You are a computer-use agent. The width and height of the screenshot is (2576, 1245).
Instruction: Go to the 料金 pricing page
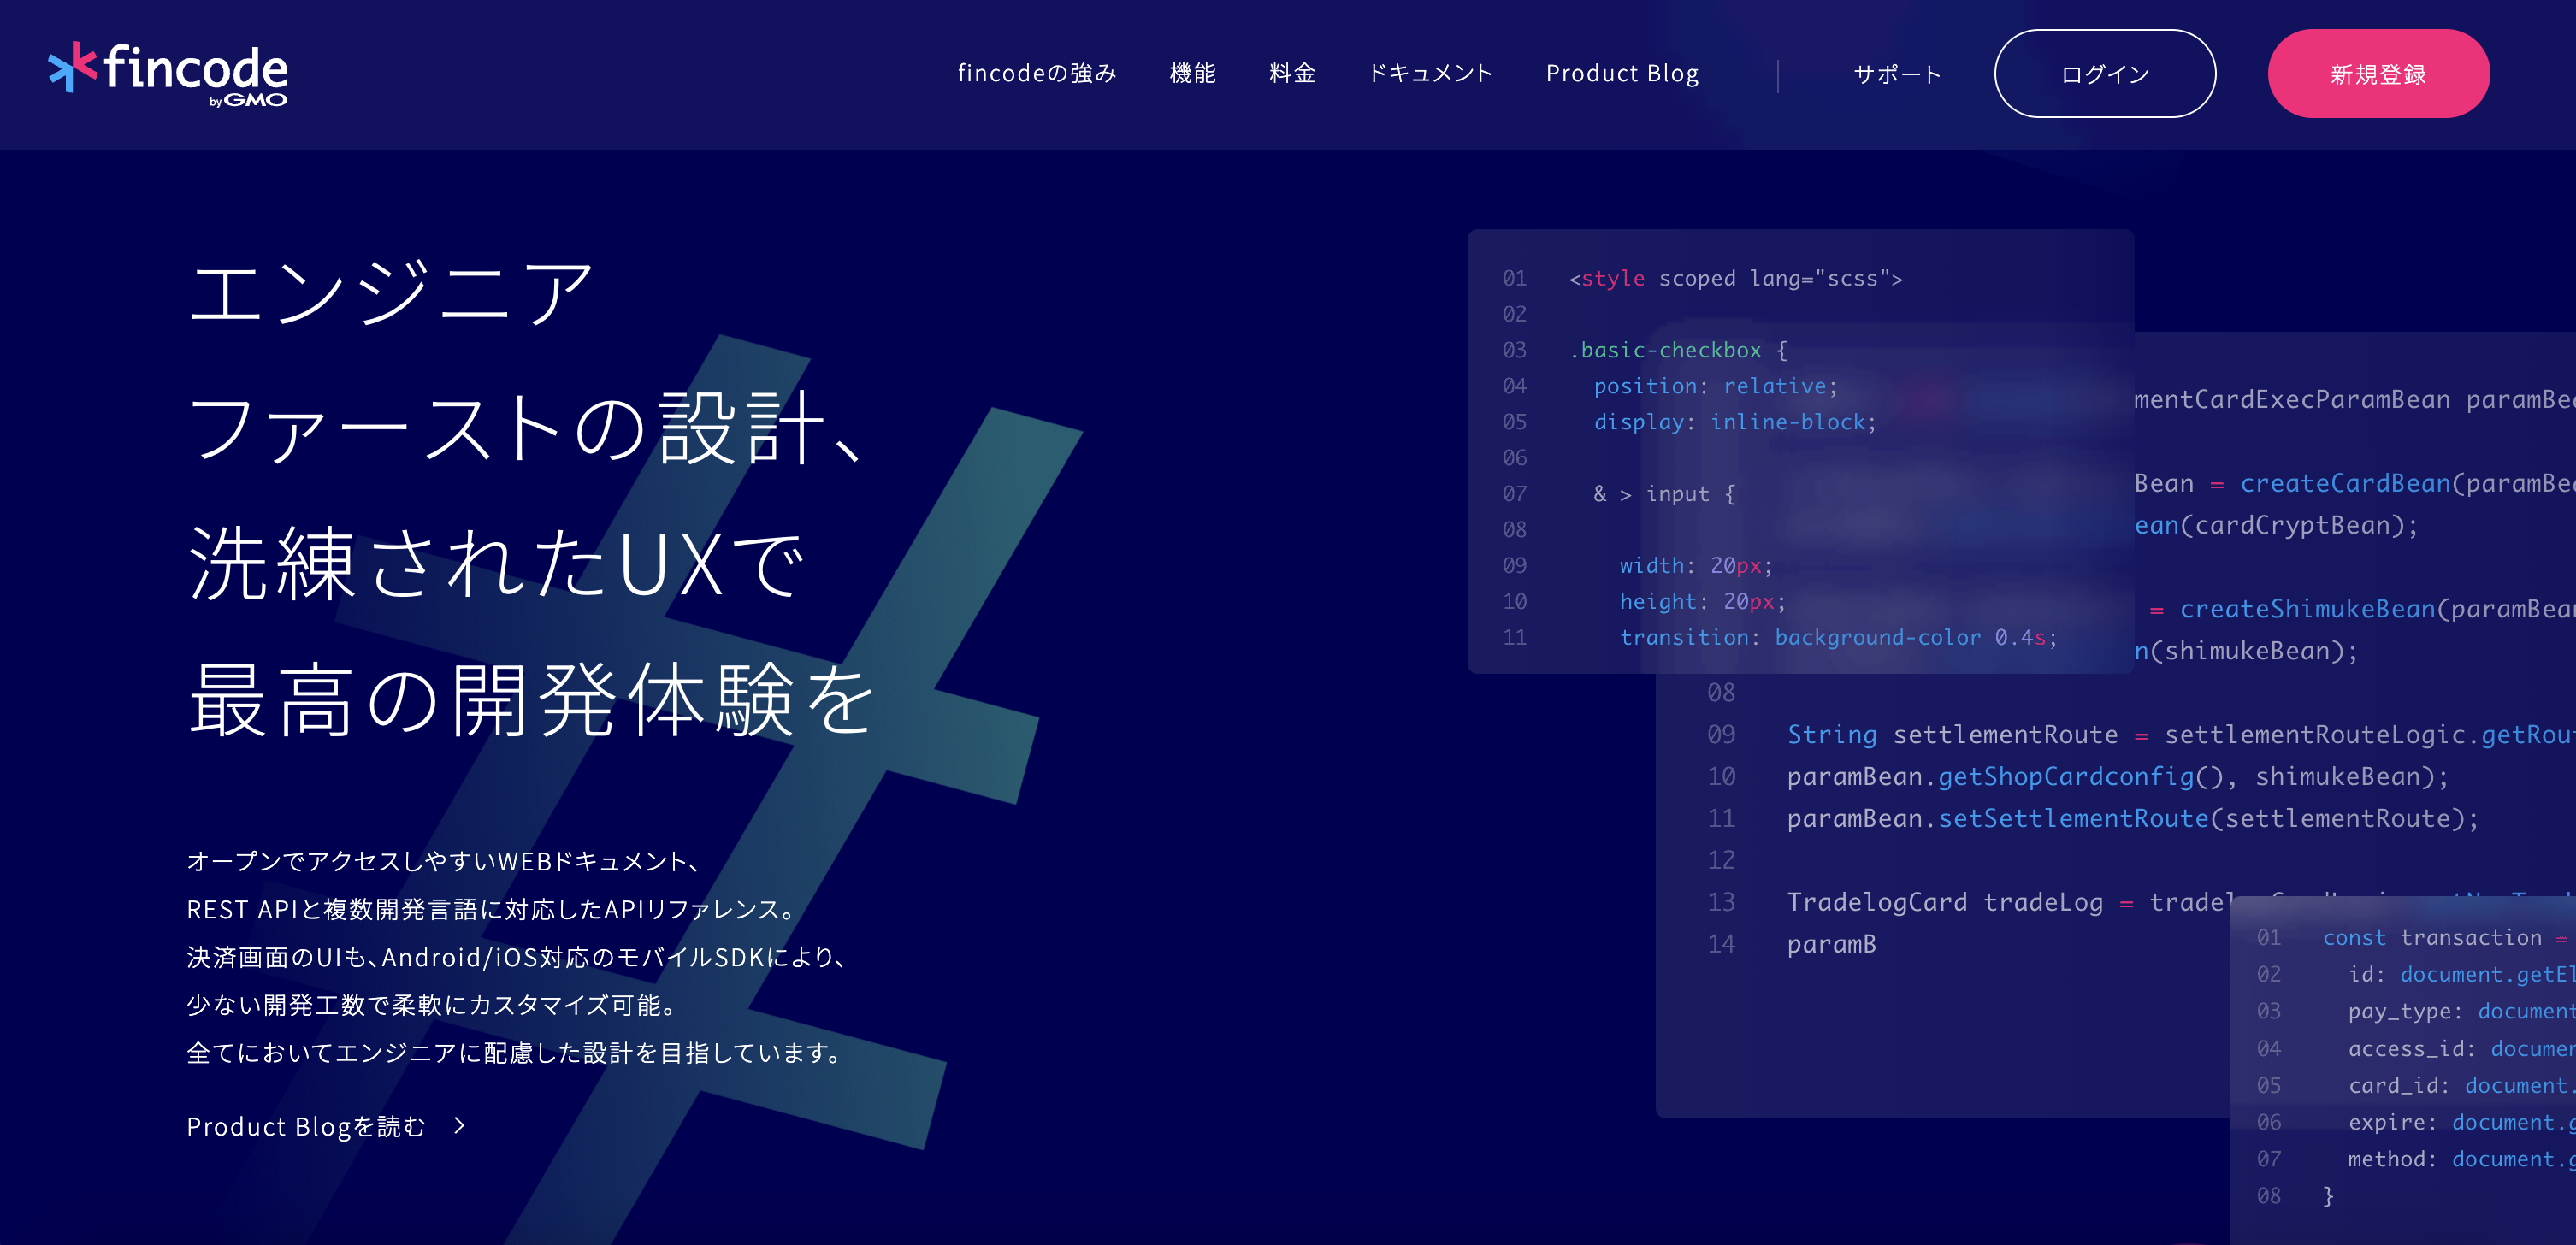tap(1292, 73)
